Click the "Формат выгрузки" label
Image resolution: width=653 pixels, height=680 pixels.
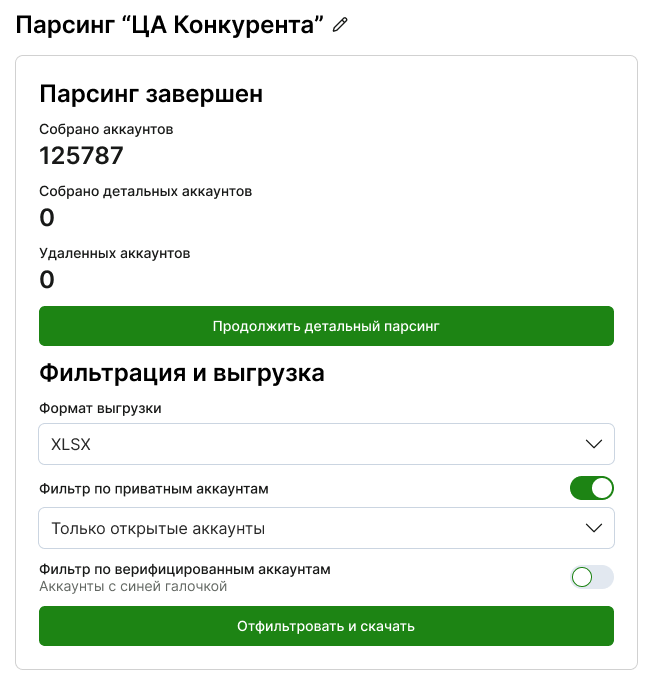tap(100, 408)
